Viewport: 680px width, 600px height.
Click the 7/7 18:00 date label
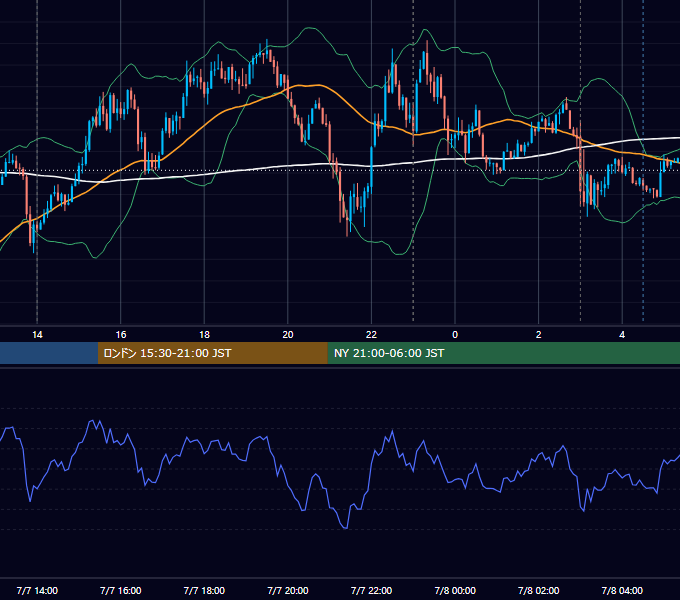[x=204, y=591]
